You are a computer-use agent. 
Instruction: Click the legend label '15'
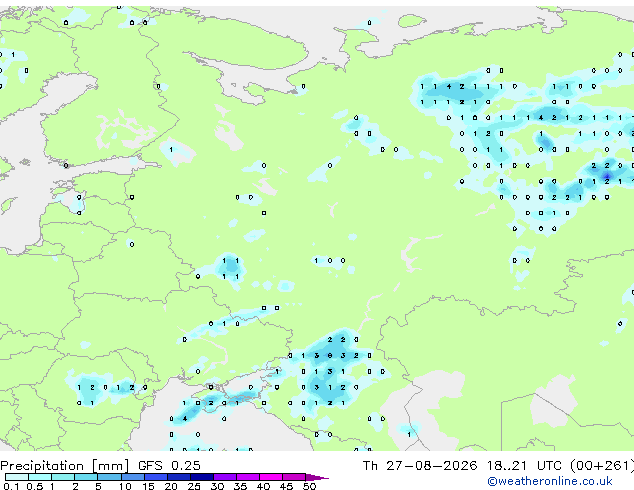click(148, 486)
